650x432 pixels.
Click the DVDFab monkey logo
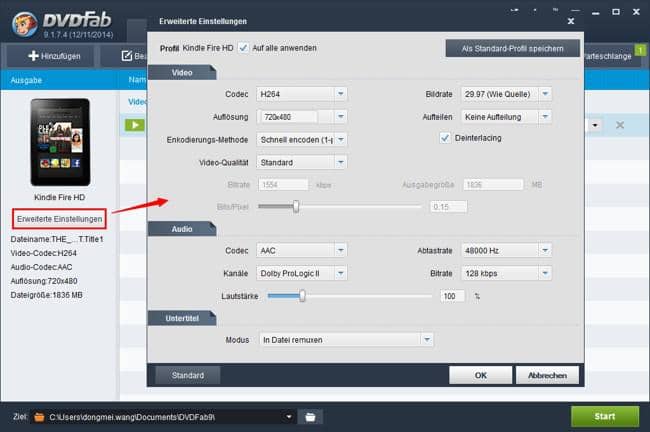point(24,24)
